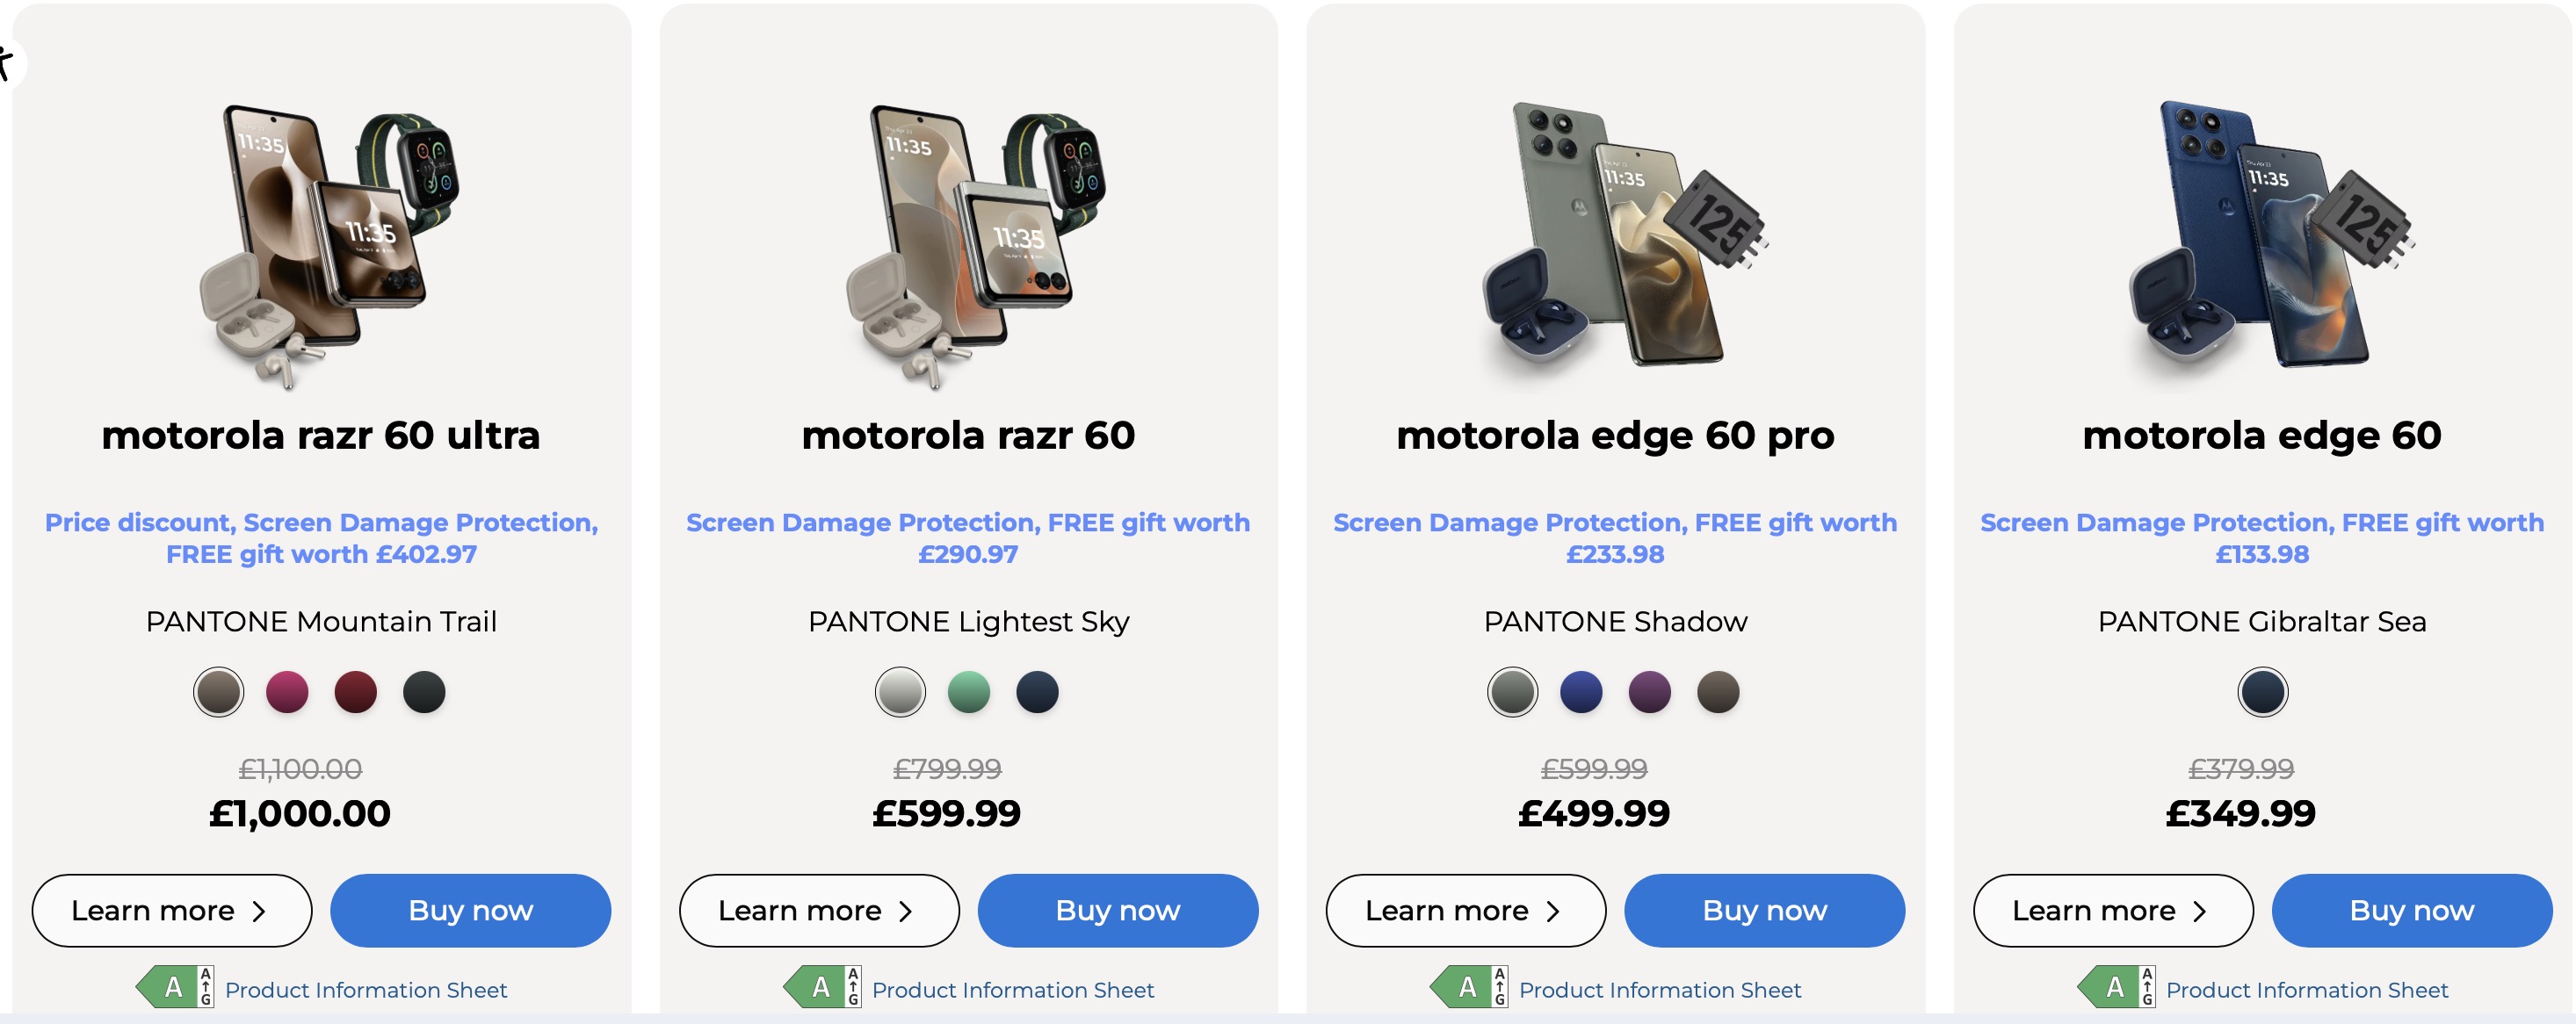This screenshot has height=1024, width=2576.
Task: Select the Gibraltar Sea swatch for edge 60
Action: click(x=2262, y=692)
